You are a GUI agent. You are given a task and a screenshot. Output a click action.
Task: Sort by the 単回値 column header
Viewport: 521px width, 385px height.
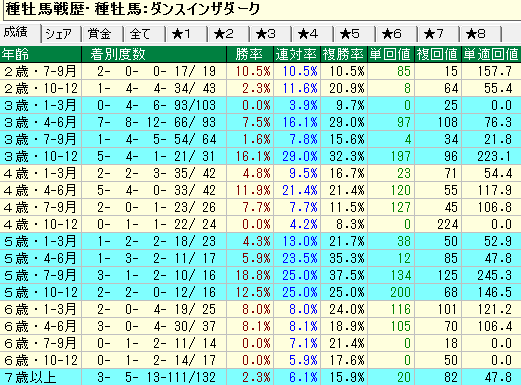pyautogui.click(x=391, y=54)
